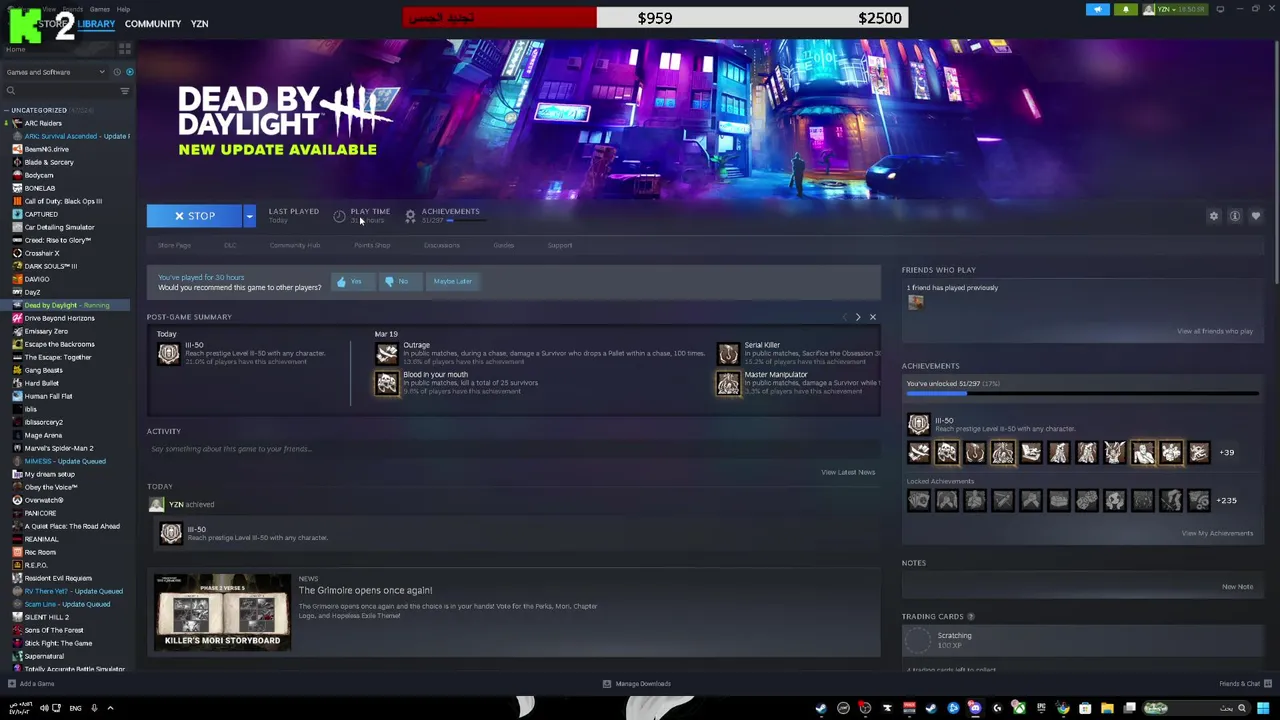Select ARC Raiders in the game list
The width and height of the screenshot is (1280, 720).
pos(42,123)
